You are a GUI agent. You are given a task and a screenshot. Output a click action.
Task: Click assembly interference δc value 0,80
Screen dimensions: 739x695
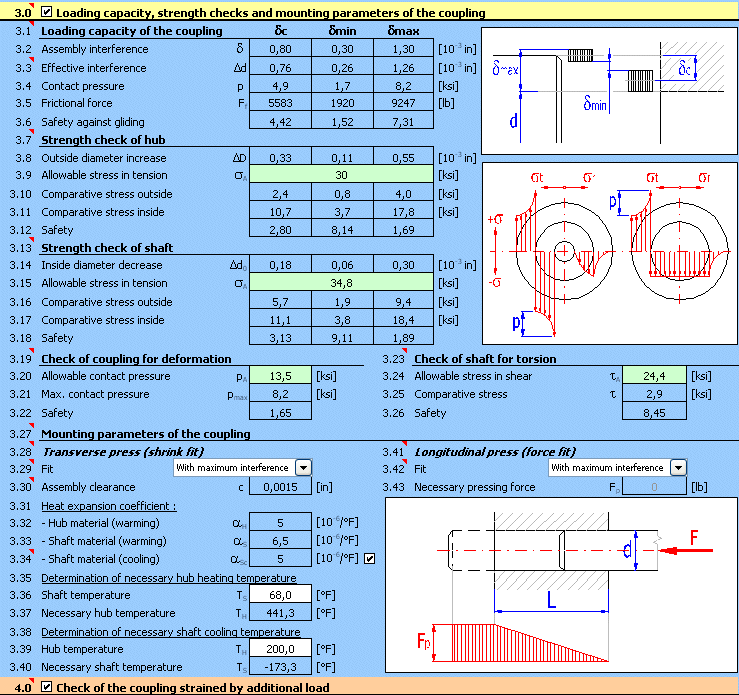(280, 49)
